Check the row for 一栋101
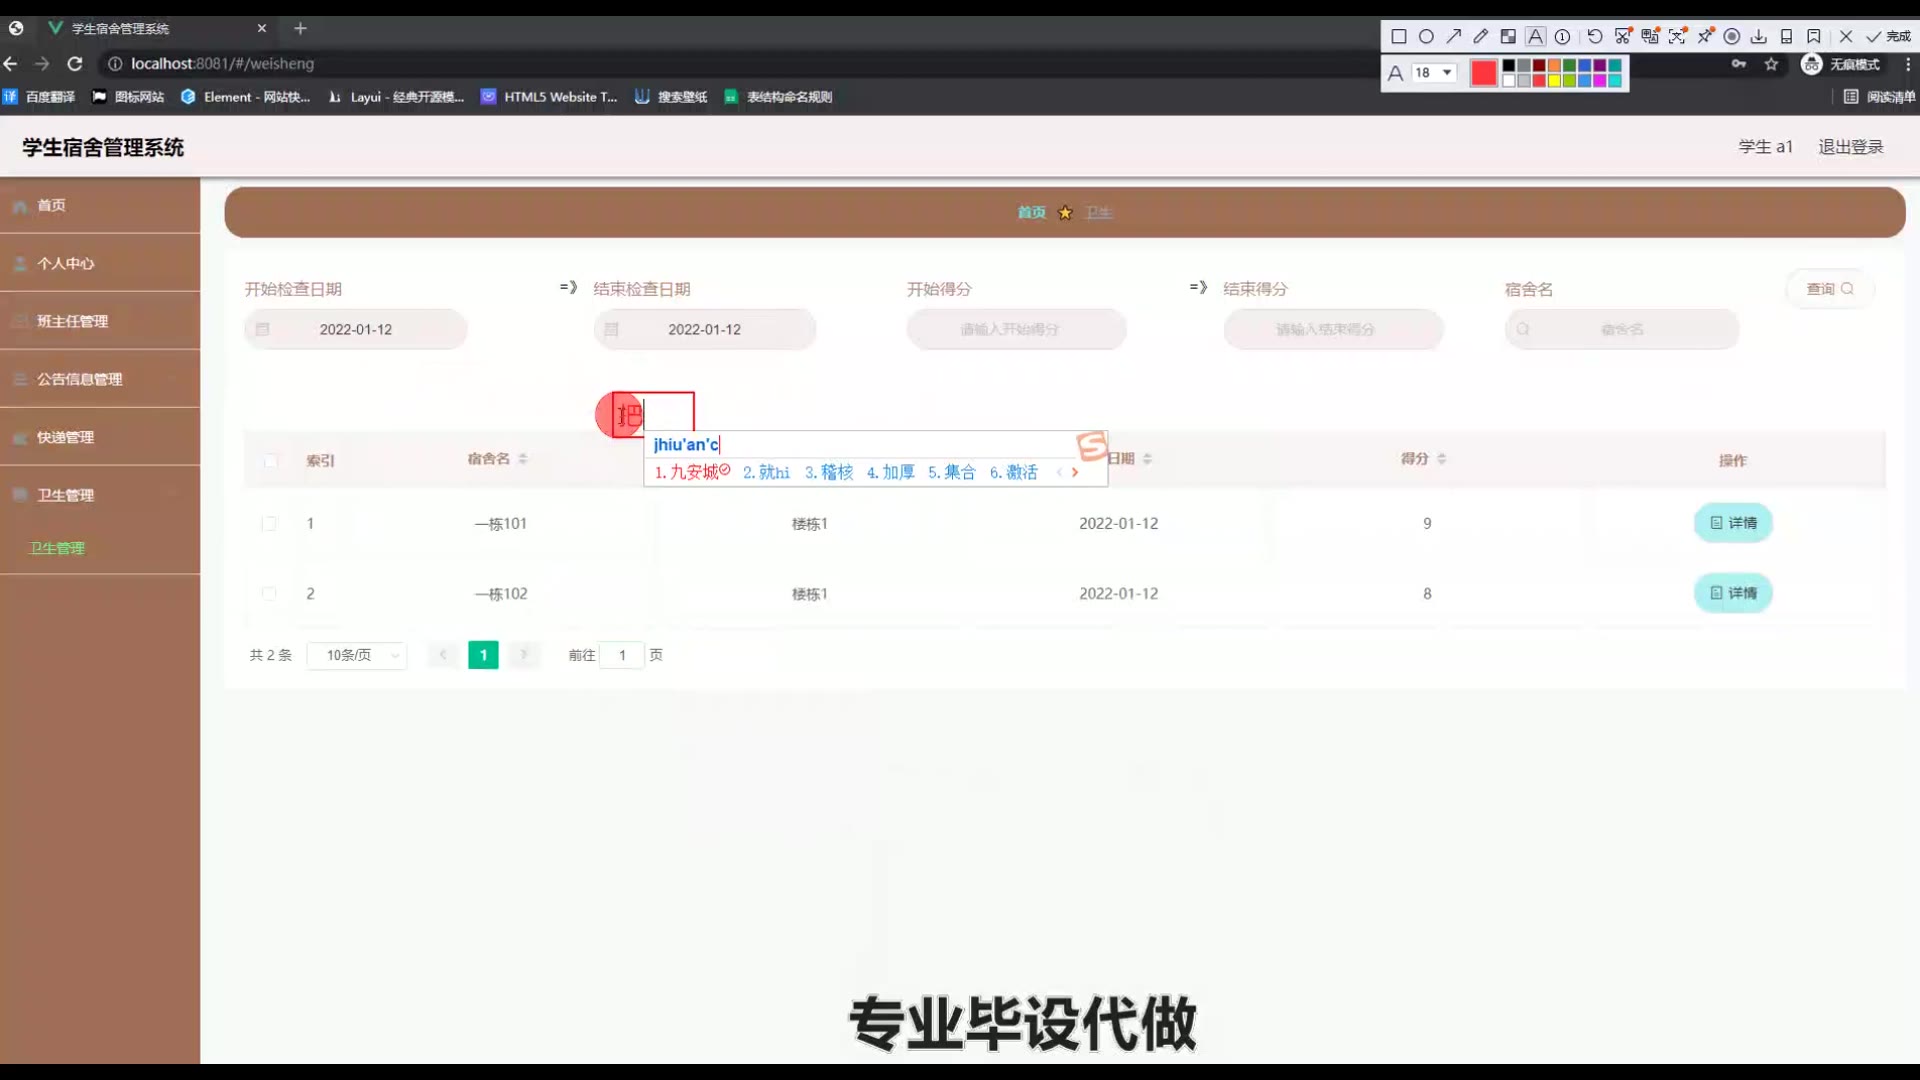The height and width of the screenshot is (1080, 1920). [269, 524]
